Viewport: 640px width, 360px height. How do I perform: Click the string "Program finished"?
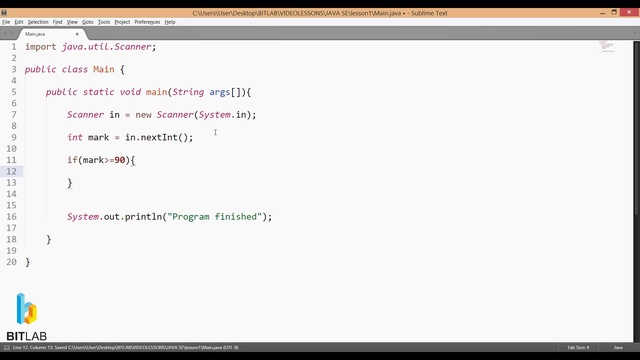214,217
